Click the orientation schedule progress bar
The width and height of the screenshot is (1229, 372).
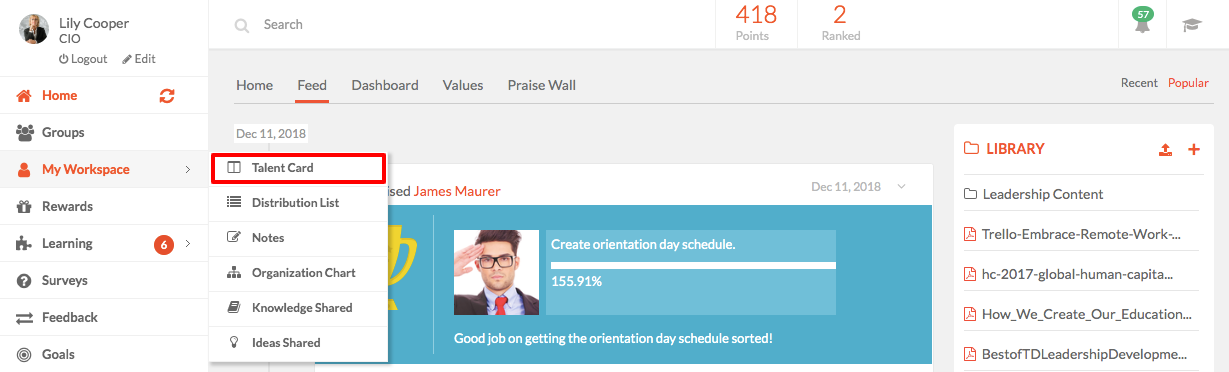point(691,265)
